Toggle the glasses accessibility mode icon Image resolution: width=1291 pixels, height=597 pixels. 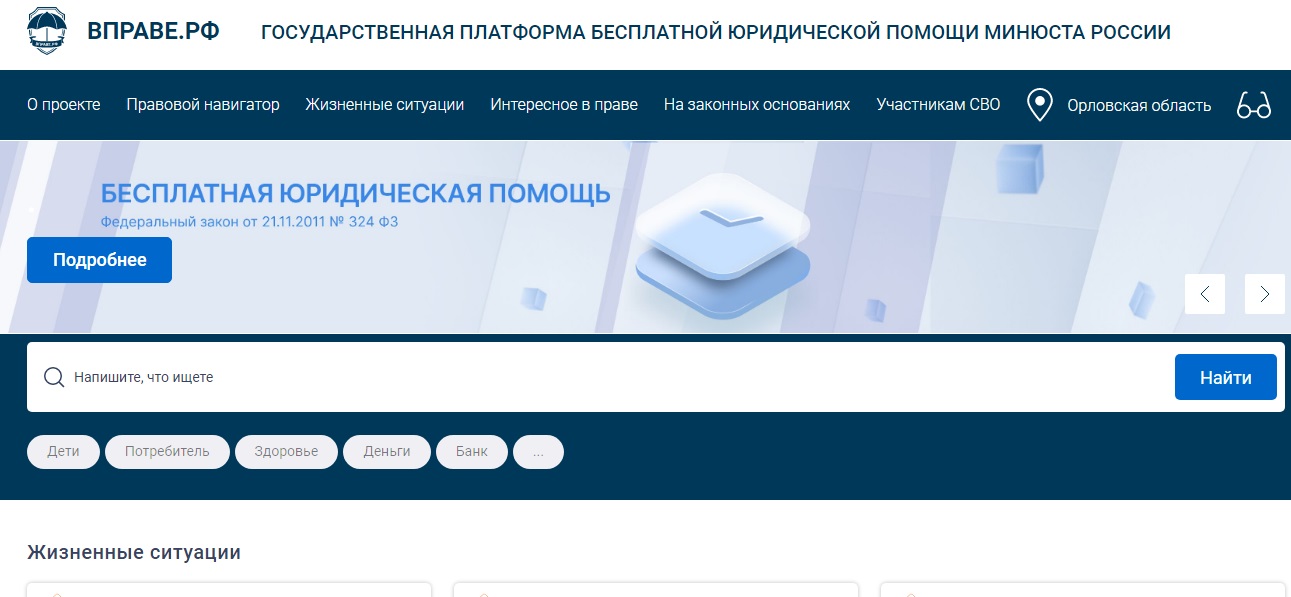[1253, 105]
